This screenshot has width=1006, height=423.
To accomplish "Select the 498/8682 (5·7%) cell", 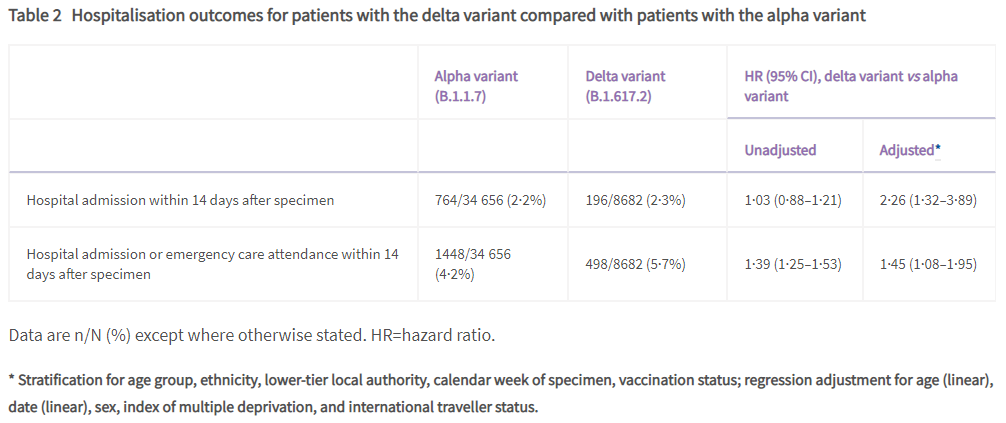I will pyautogui.click(x=635, y=264).
